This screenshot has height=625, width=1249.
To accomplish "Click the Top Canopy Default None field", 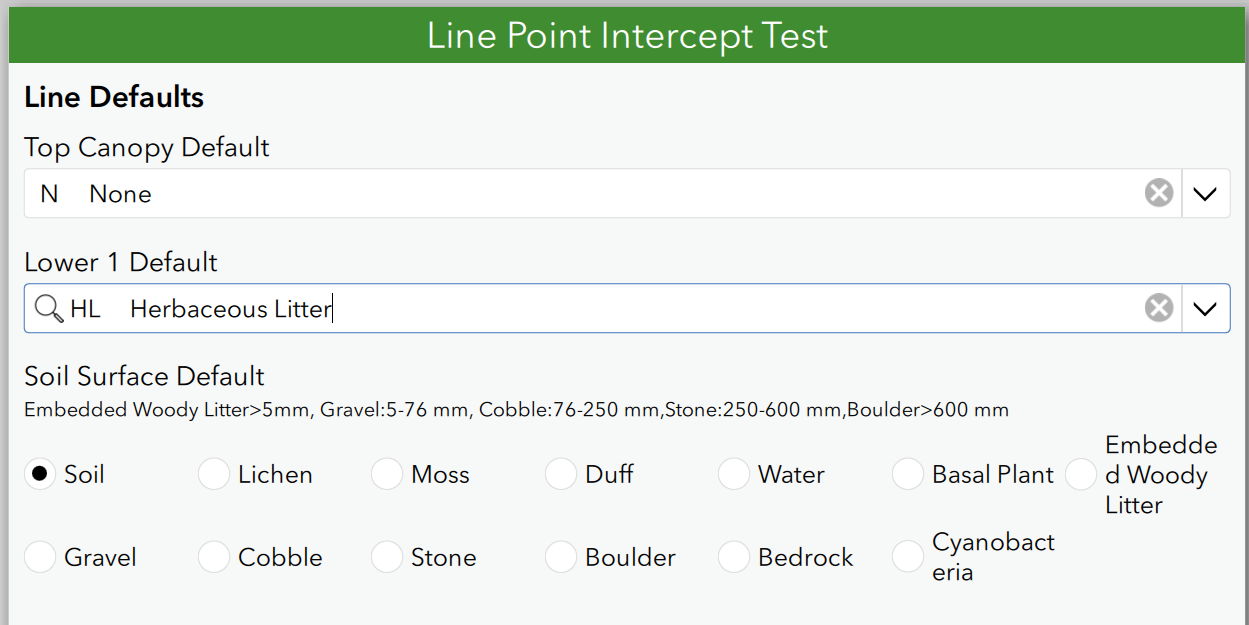I will point(580,193).
